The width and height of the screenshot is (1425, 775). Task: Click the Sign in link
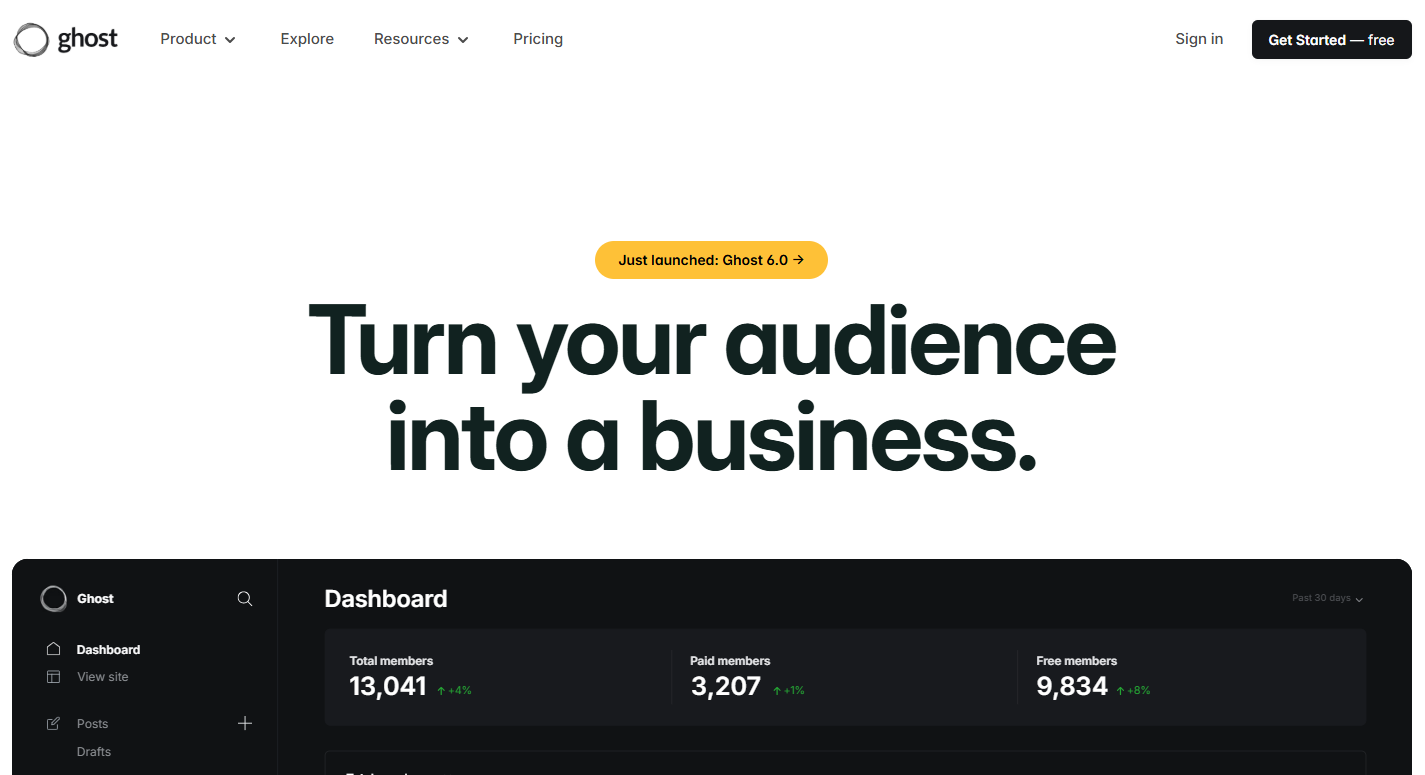(1199, 39)
